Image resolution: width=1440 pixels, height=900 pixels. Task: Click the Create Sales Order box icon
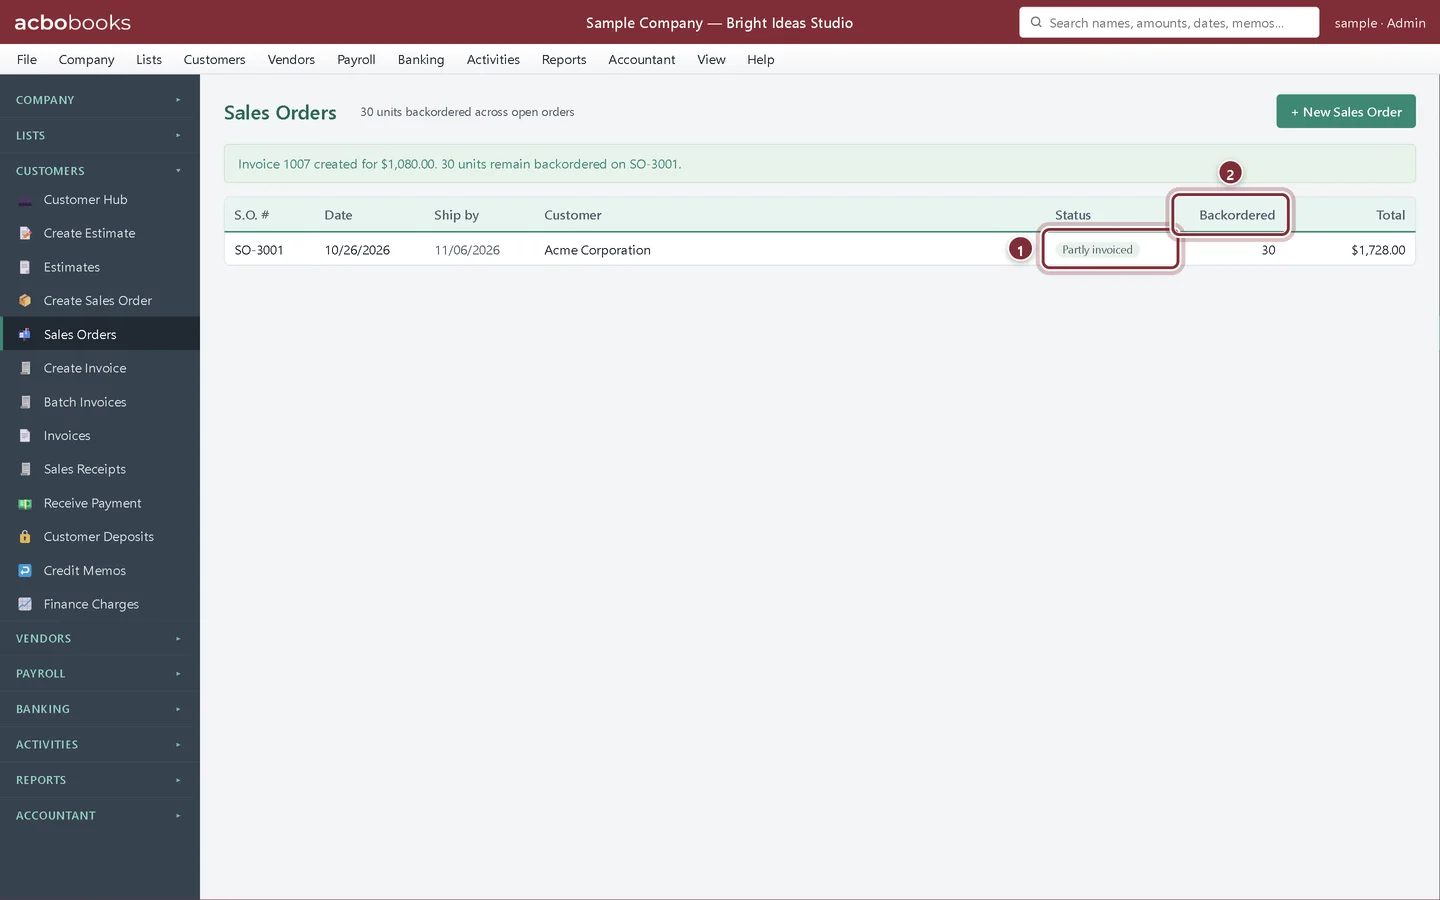tap(25, 300)
